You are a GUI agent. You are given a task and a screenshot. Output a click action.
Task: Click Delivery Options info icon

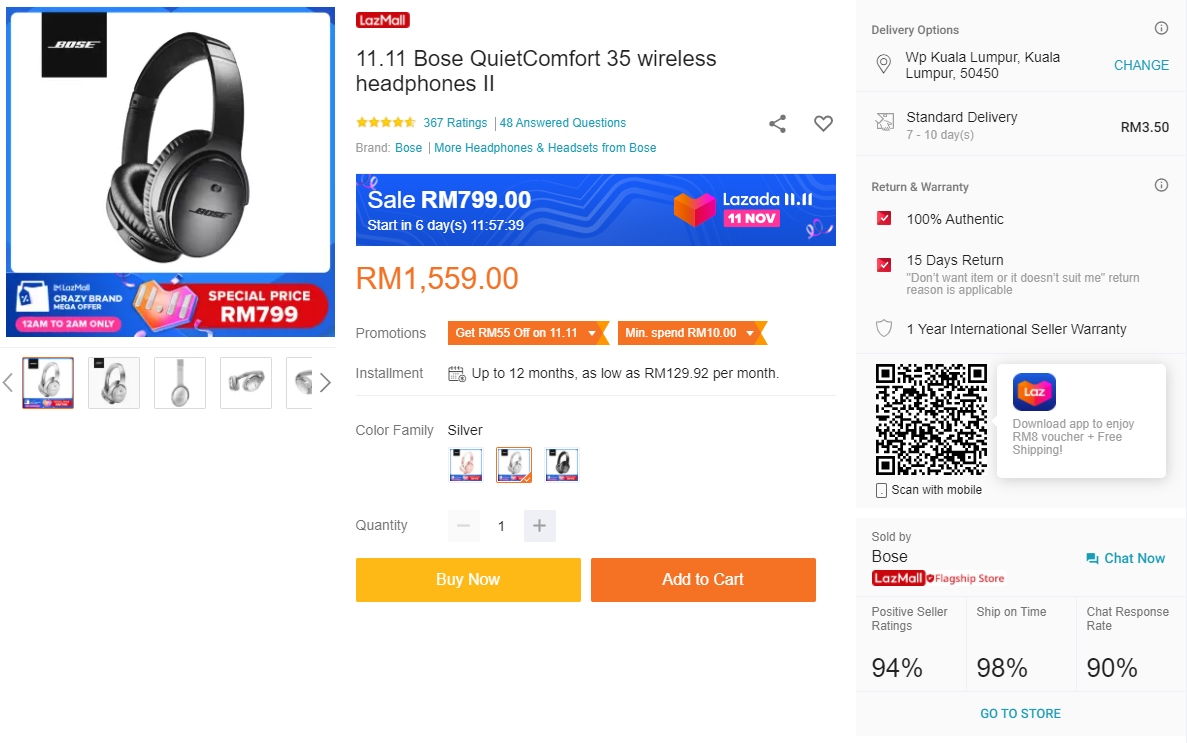click(1161, 29)
